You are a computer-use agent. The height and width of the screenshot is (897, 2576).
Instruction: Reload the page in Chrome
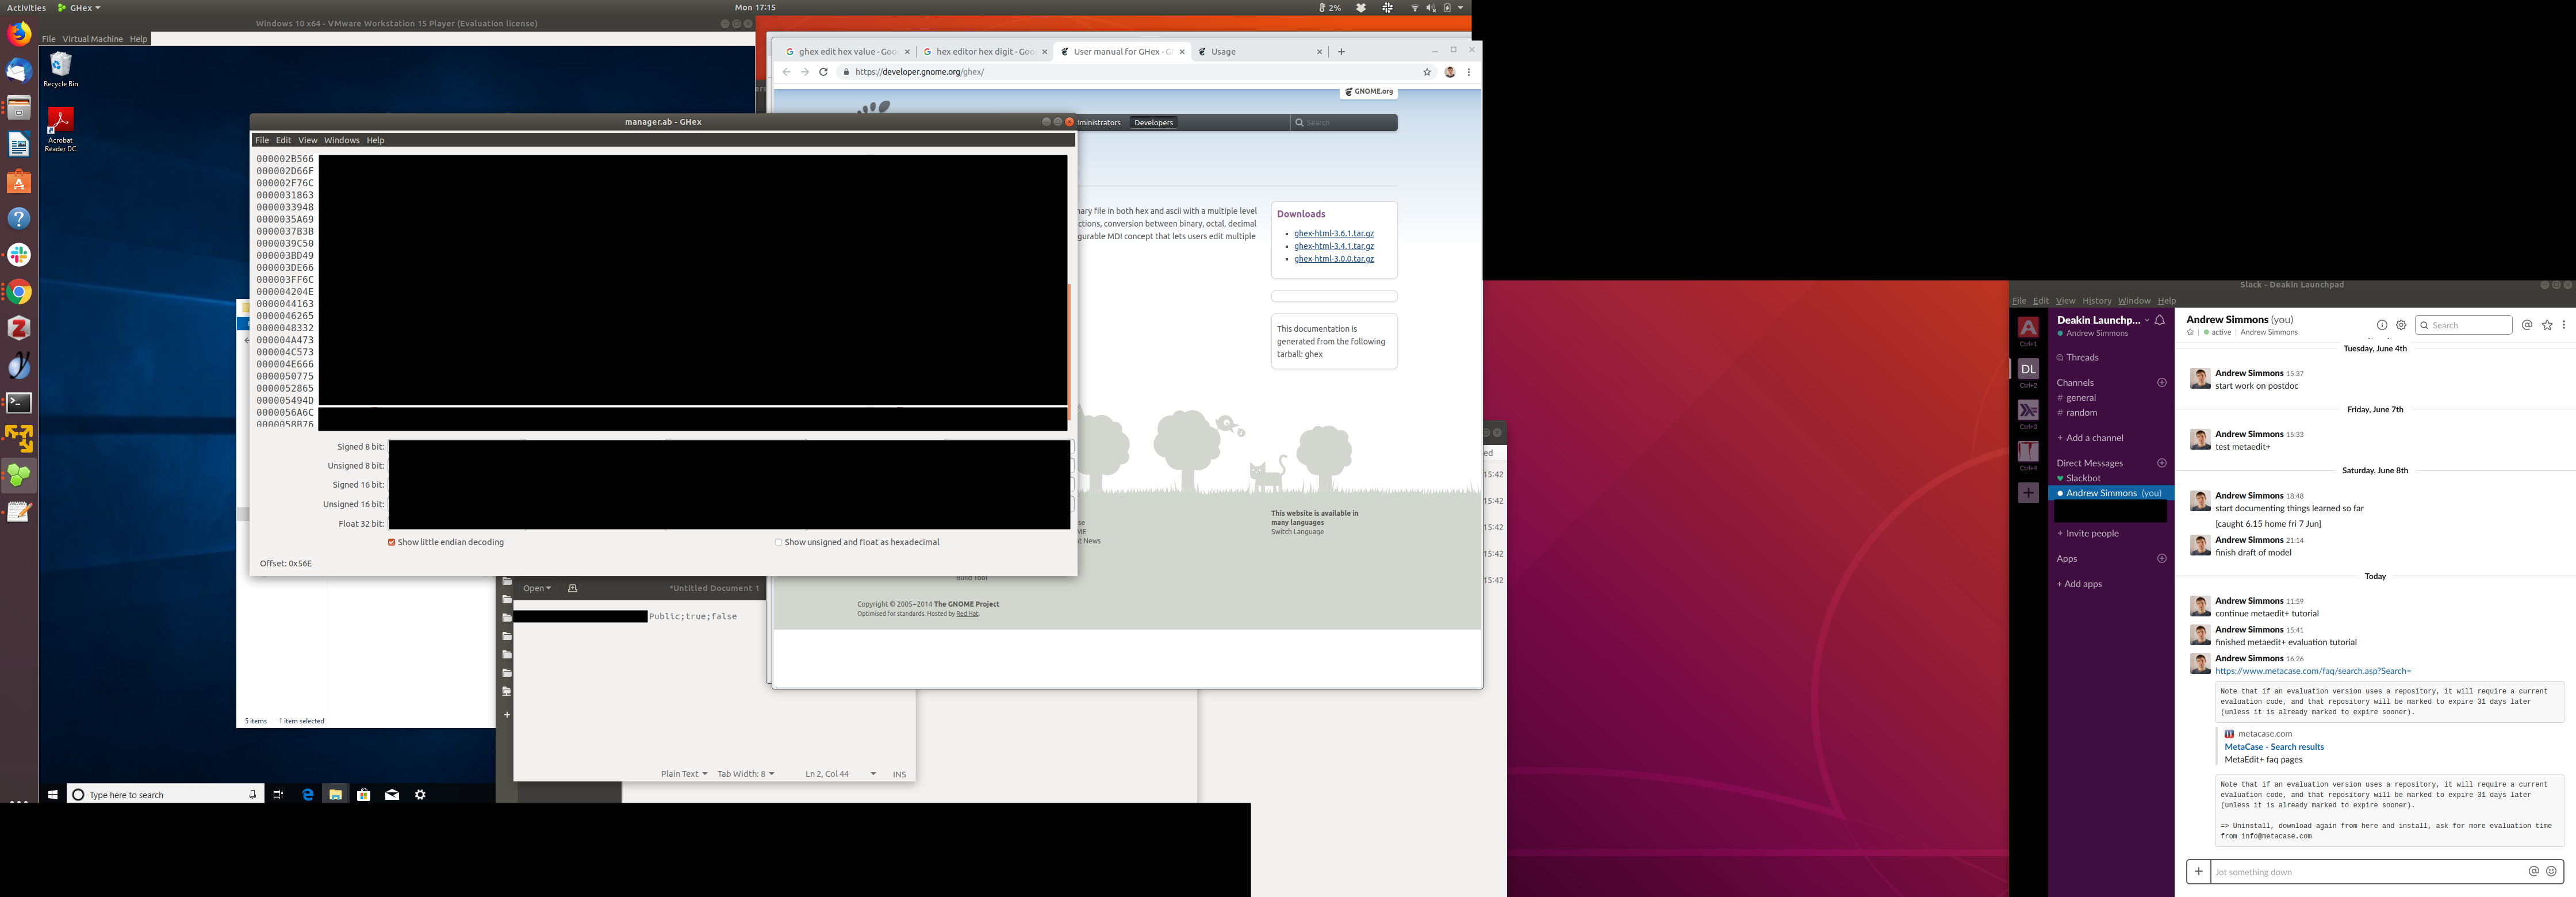[x=823, y=72]
